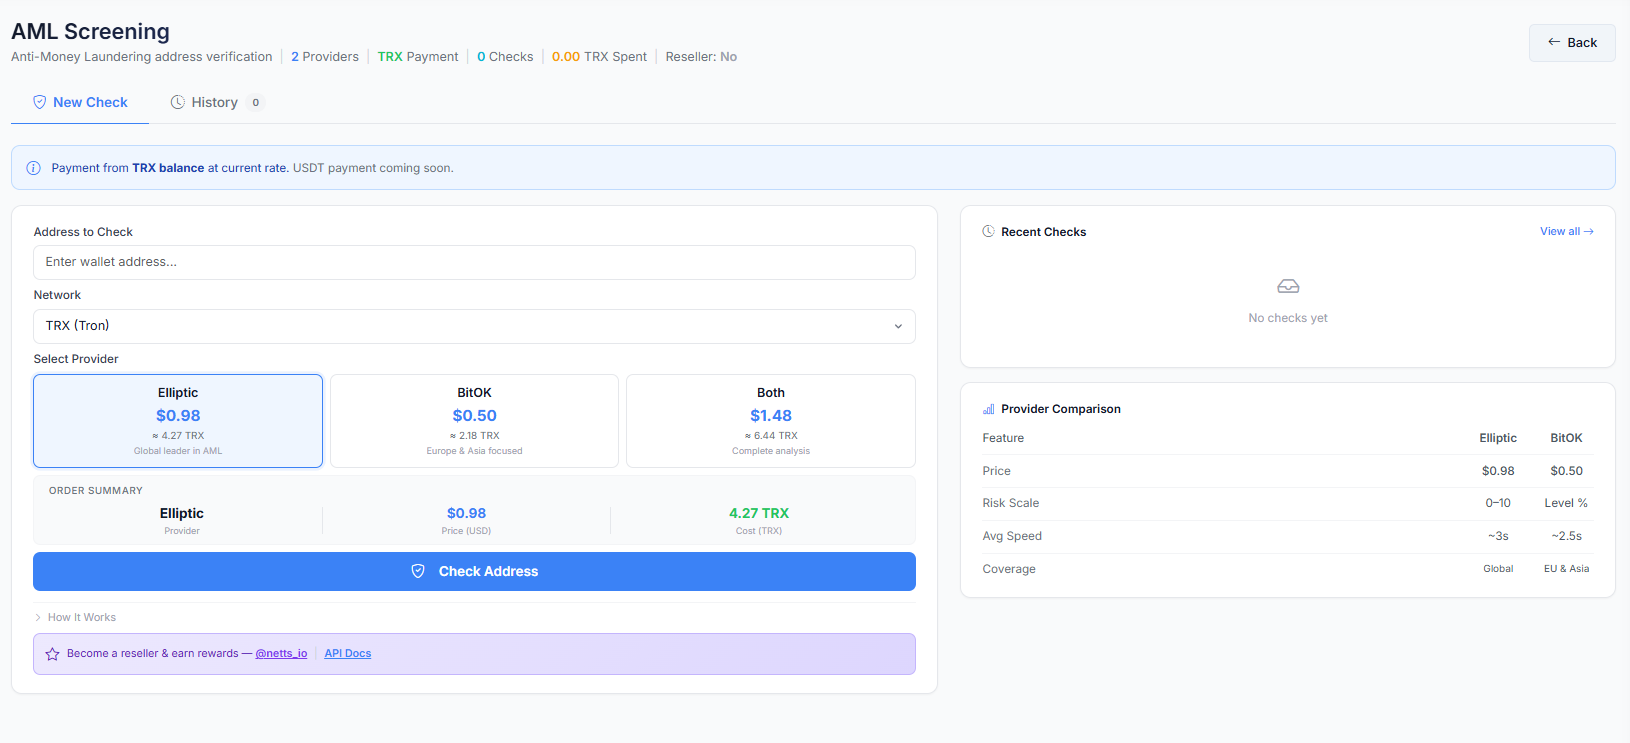Click the shield icon inside Check Address button

tap(418, 571)
